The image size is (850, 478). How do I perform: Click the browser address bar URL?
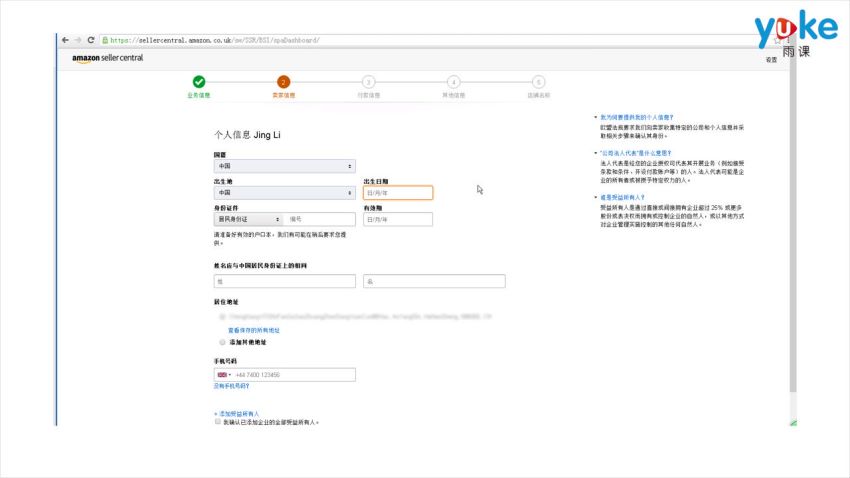coord(215,40)
